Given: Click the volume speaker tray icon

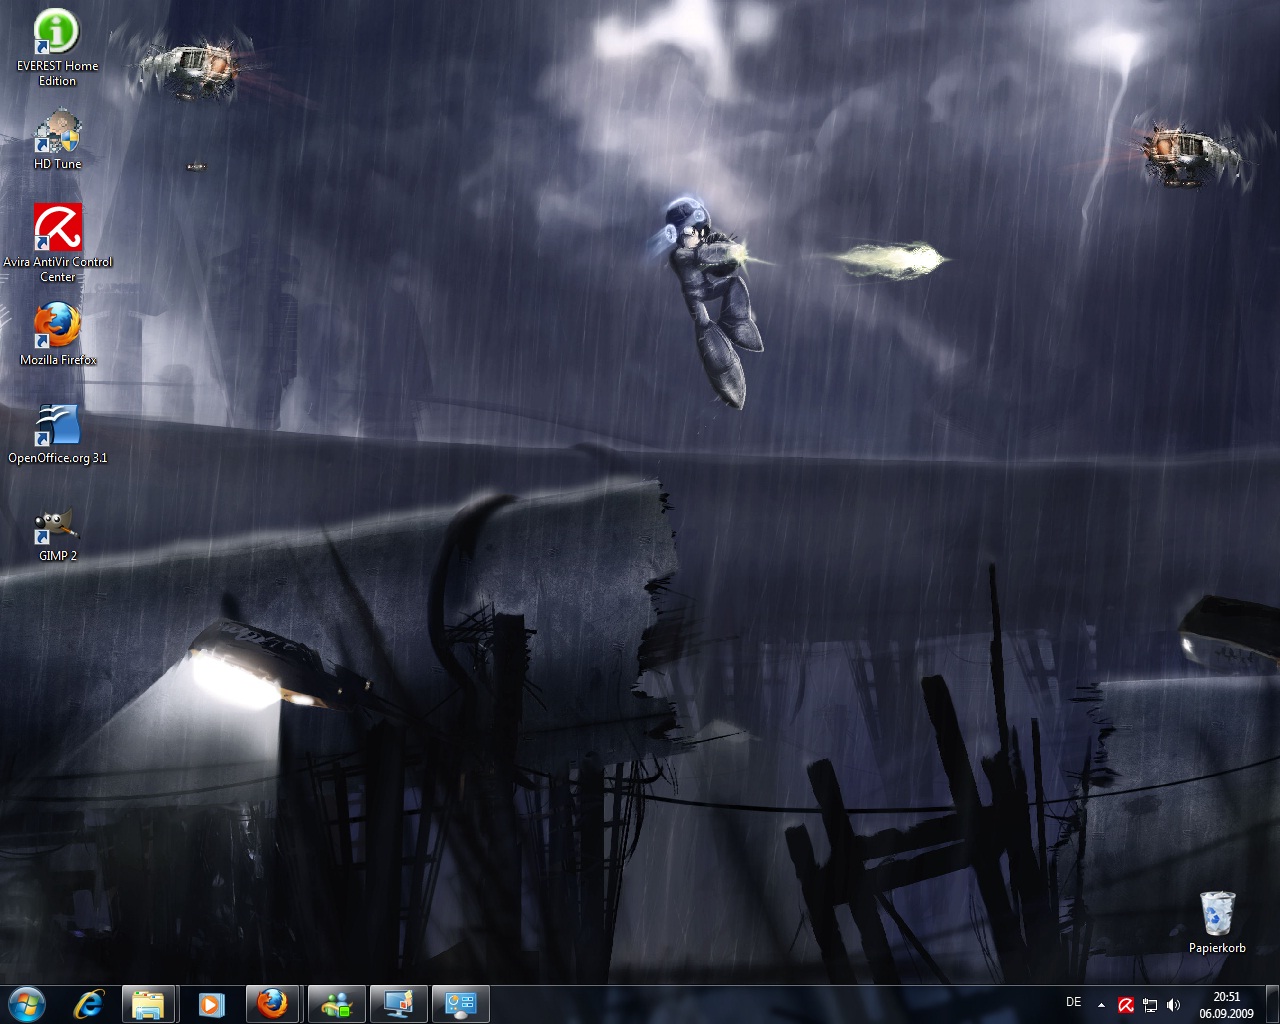Looking at the screenshot, I should coord(1173,1005).
